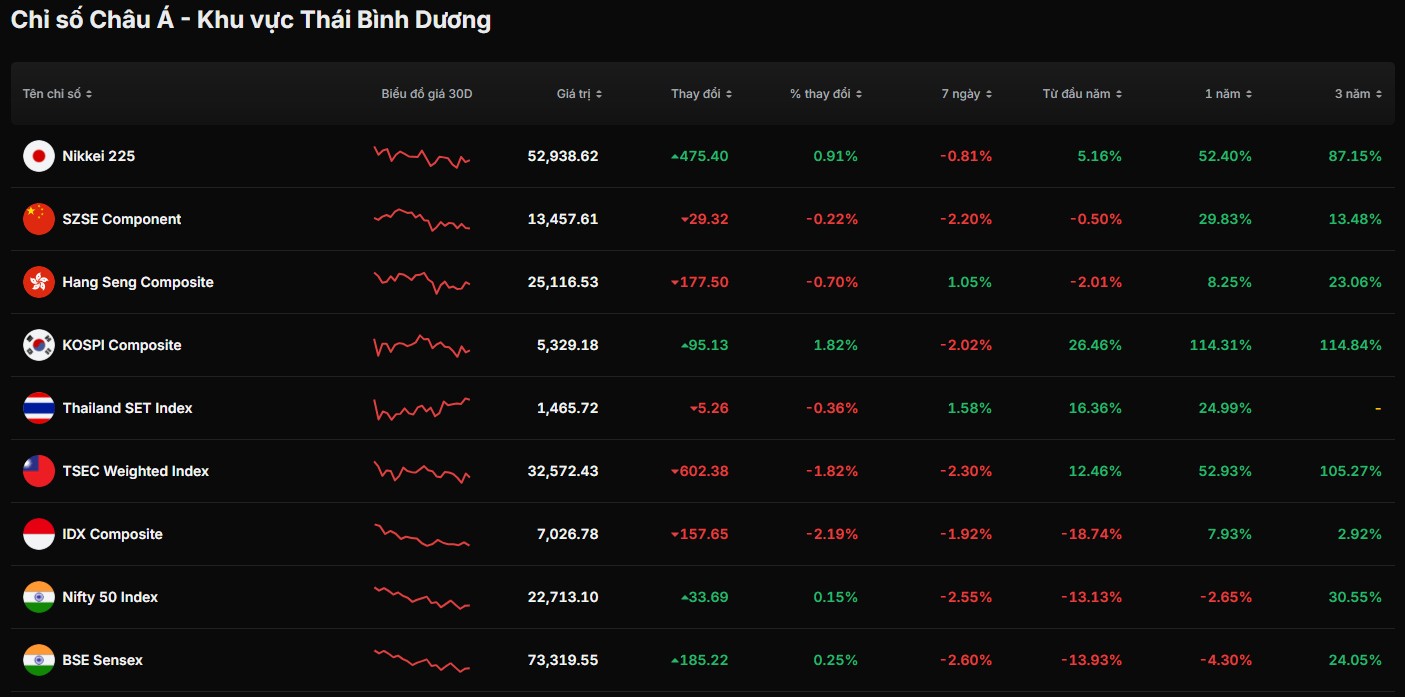Sort by Thay đổi column header

pos(701,94)
